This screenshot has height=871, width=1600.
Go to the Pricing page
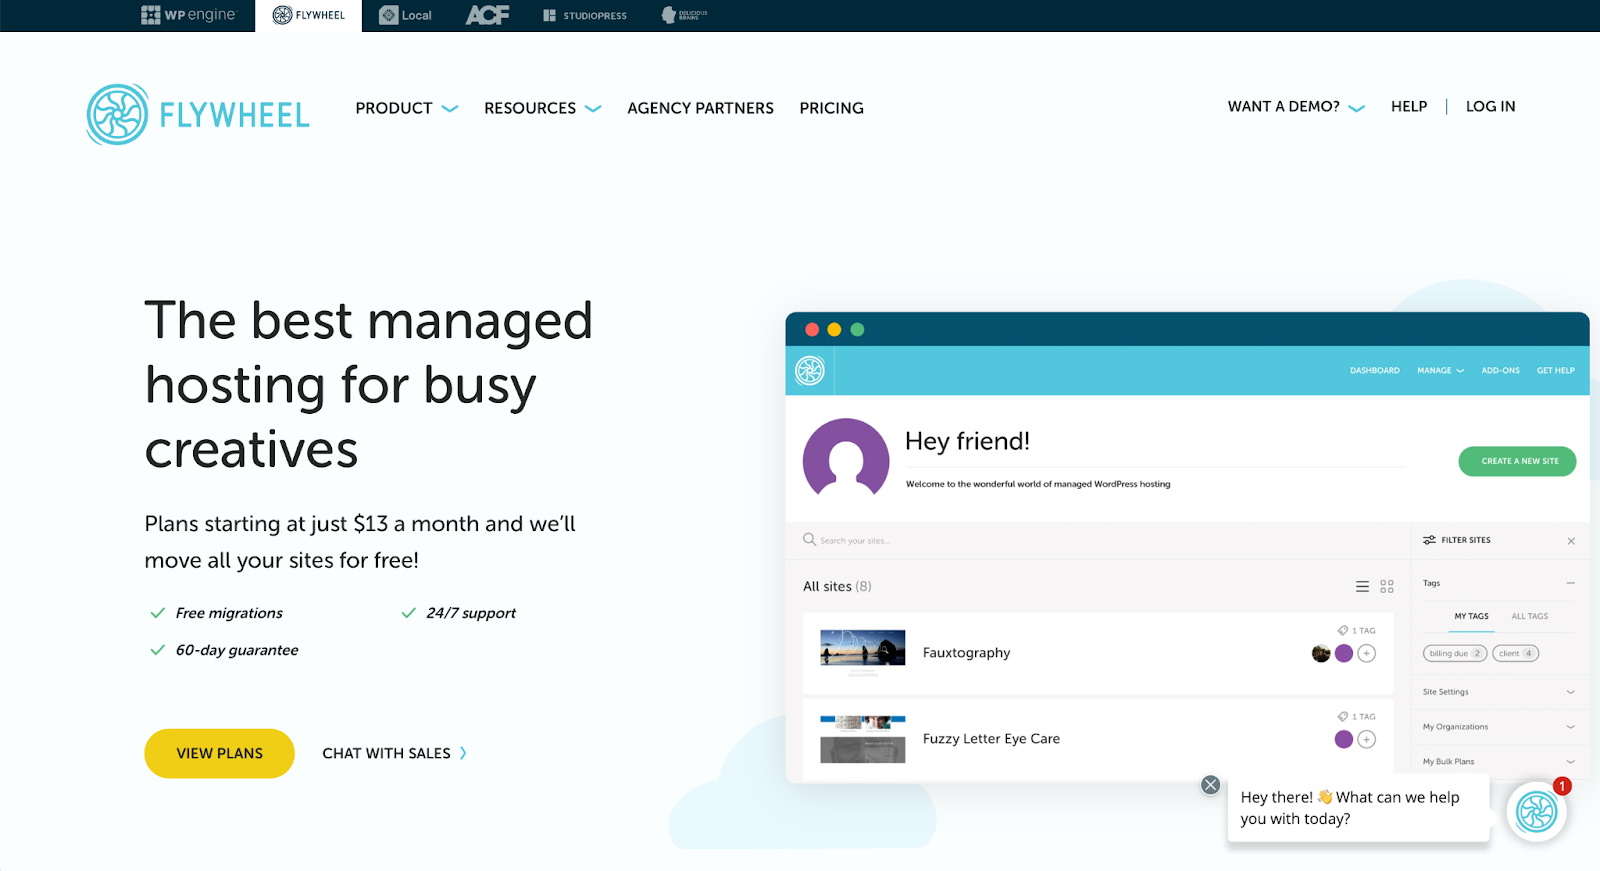[831, 108]
